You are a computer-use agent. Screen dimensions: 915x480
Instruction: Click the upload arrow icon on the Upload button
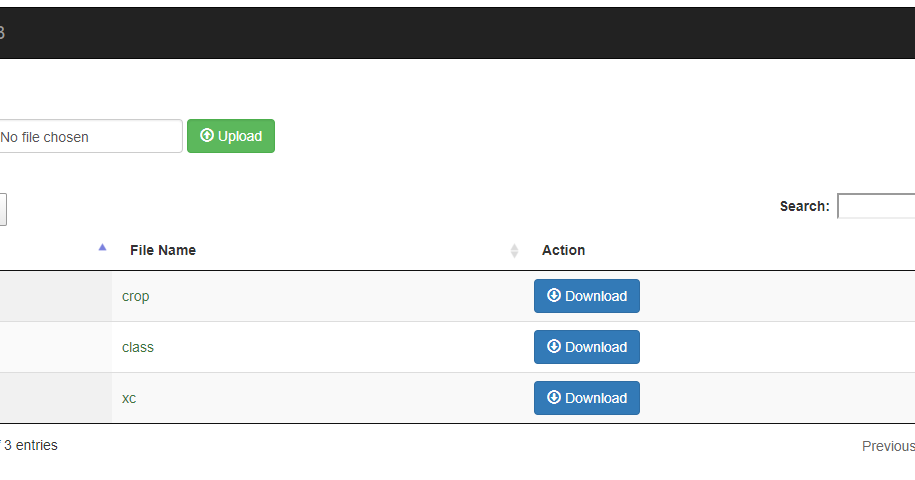207,136
